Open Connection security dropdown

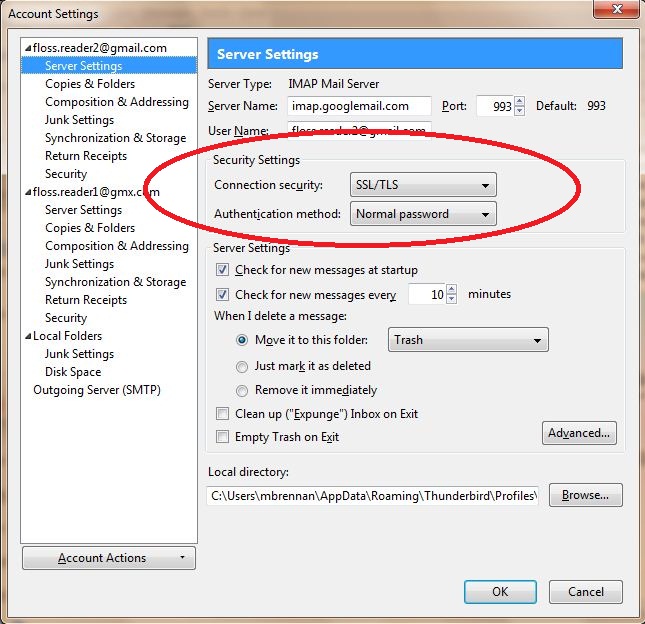coord(423,185)
